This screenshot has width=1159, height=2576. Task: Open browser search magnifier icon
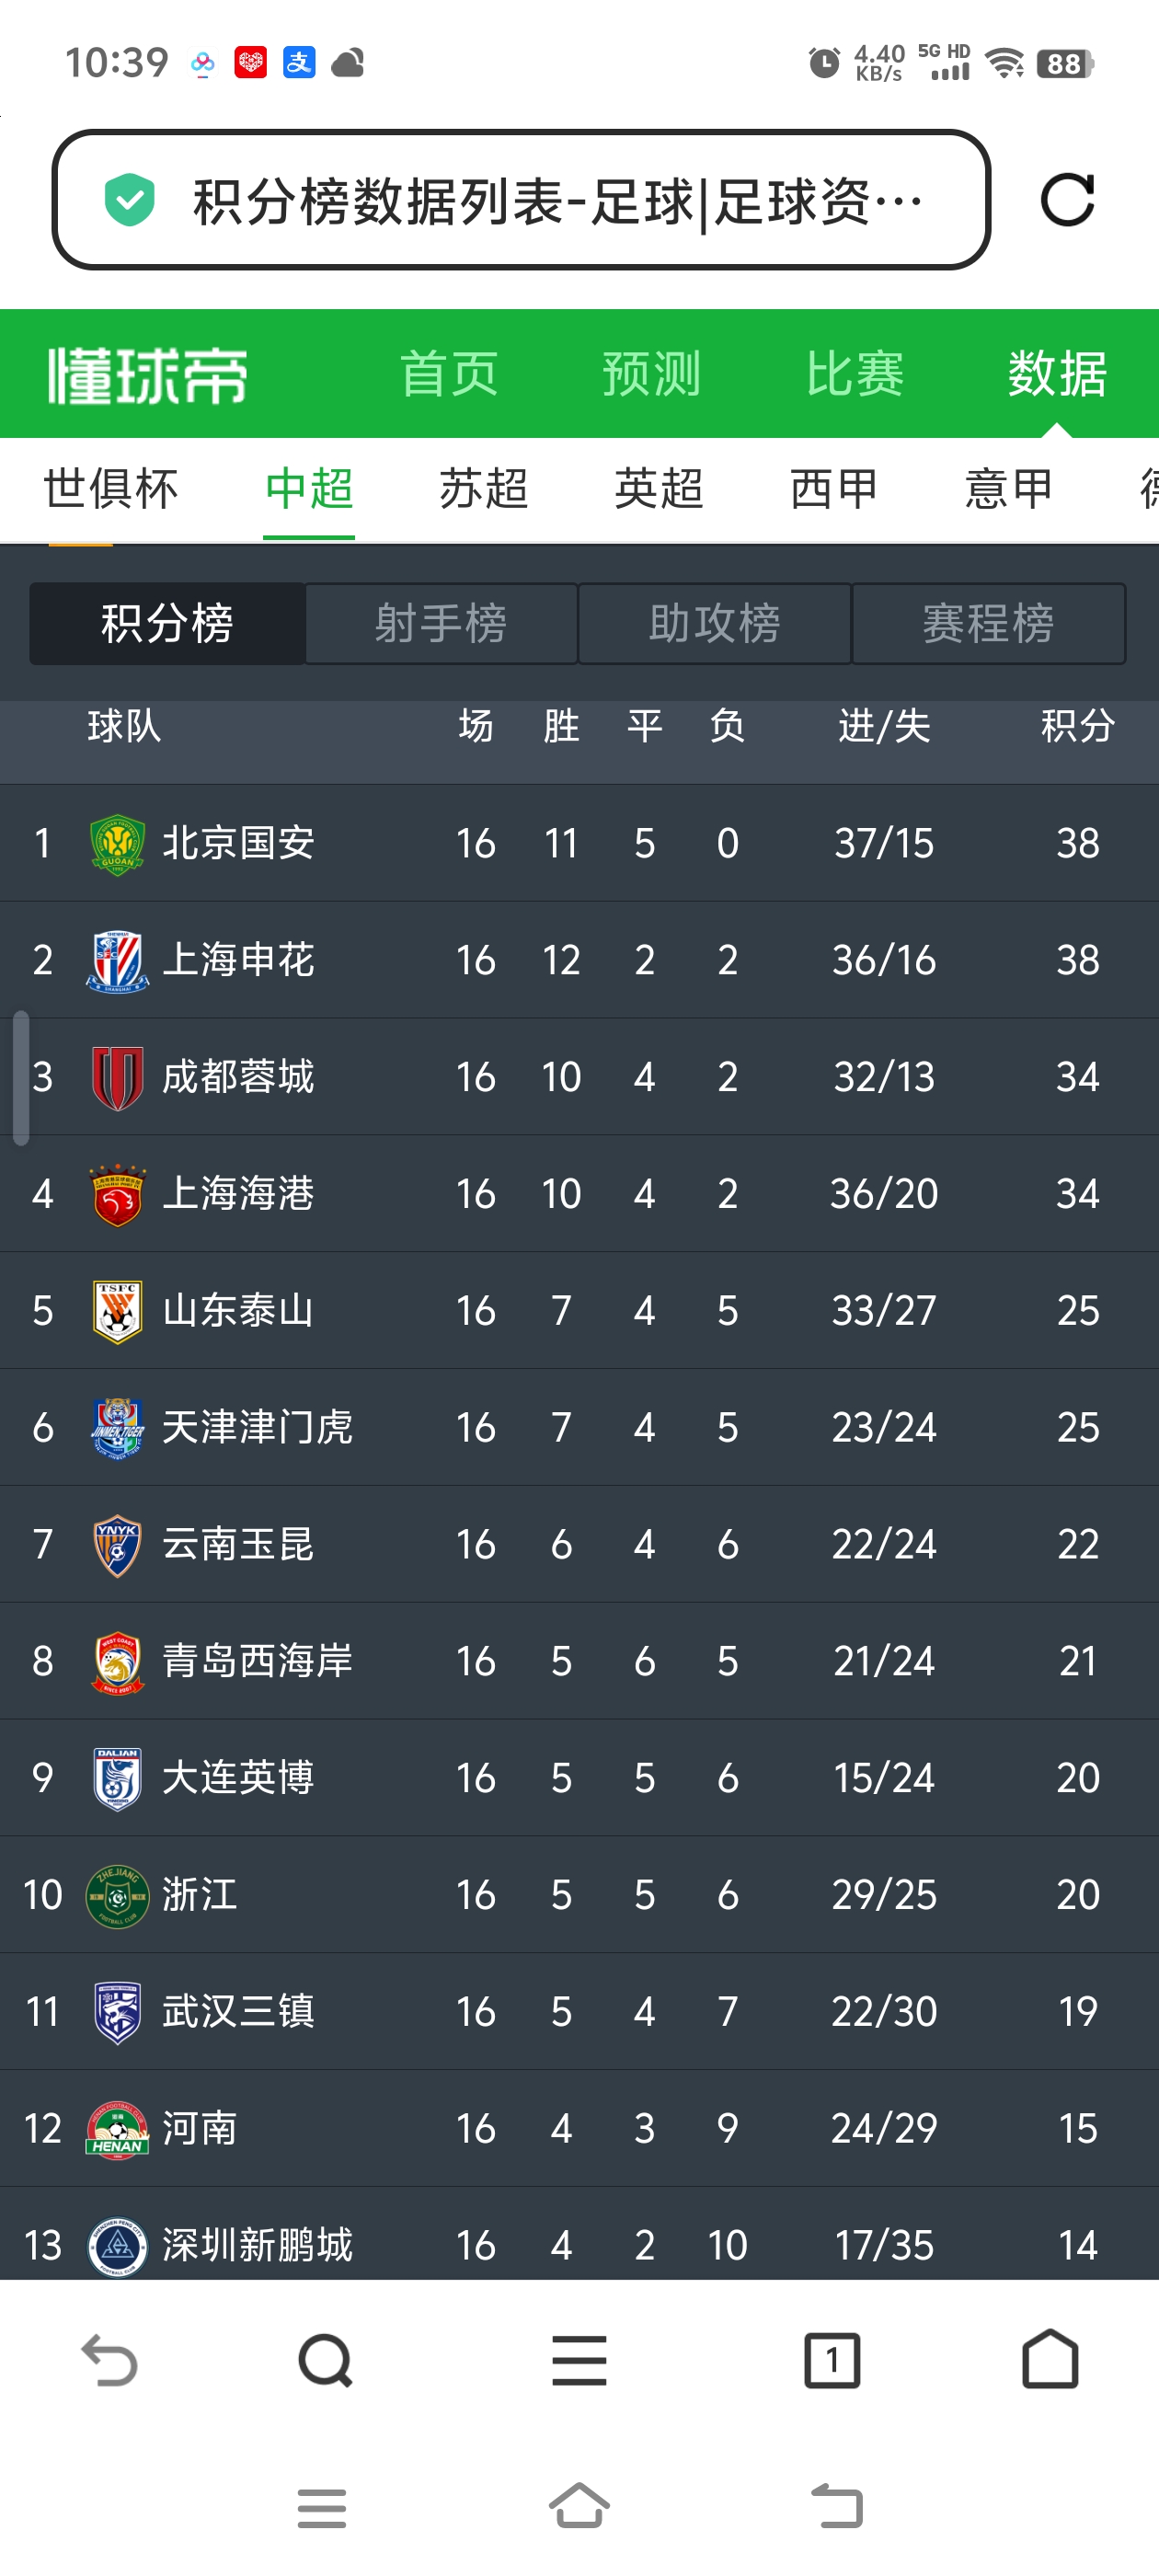point(326,2360)
